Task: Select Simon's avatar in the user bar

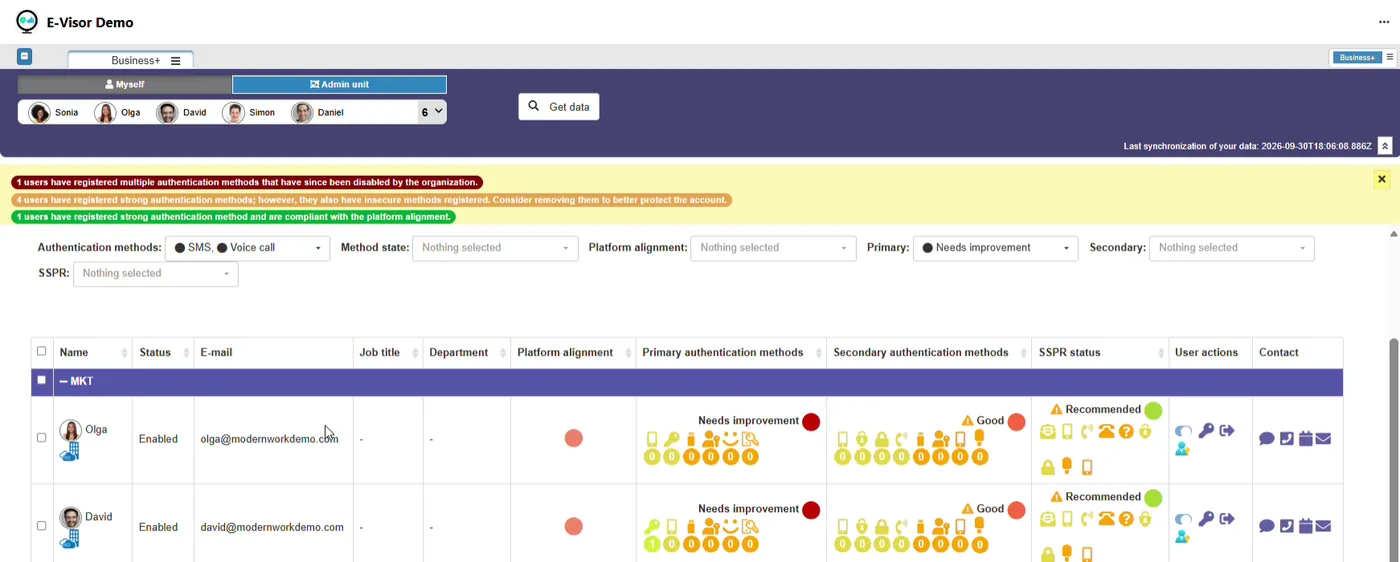Action: (234, 113)
